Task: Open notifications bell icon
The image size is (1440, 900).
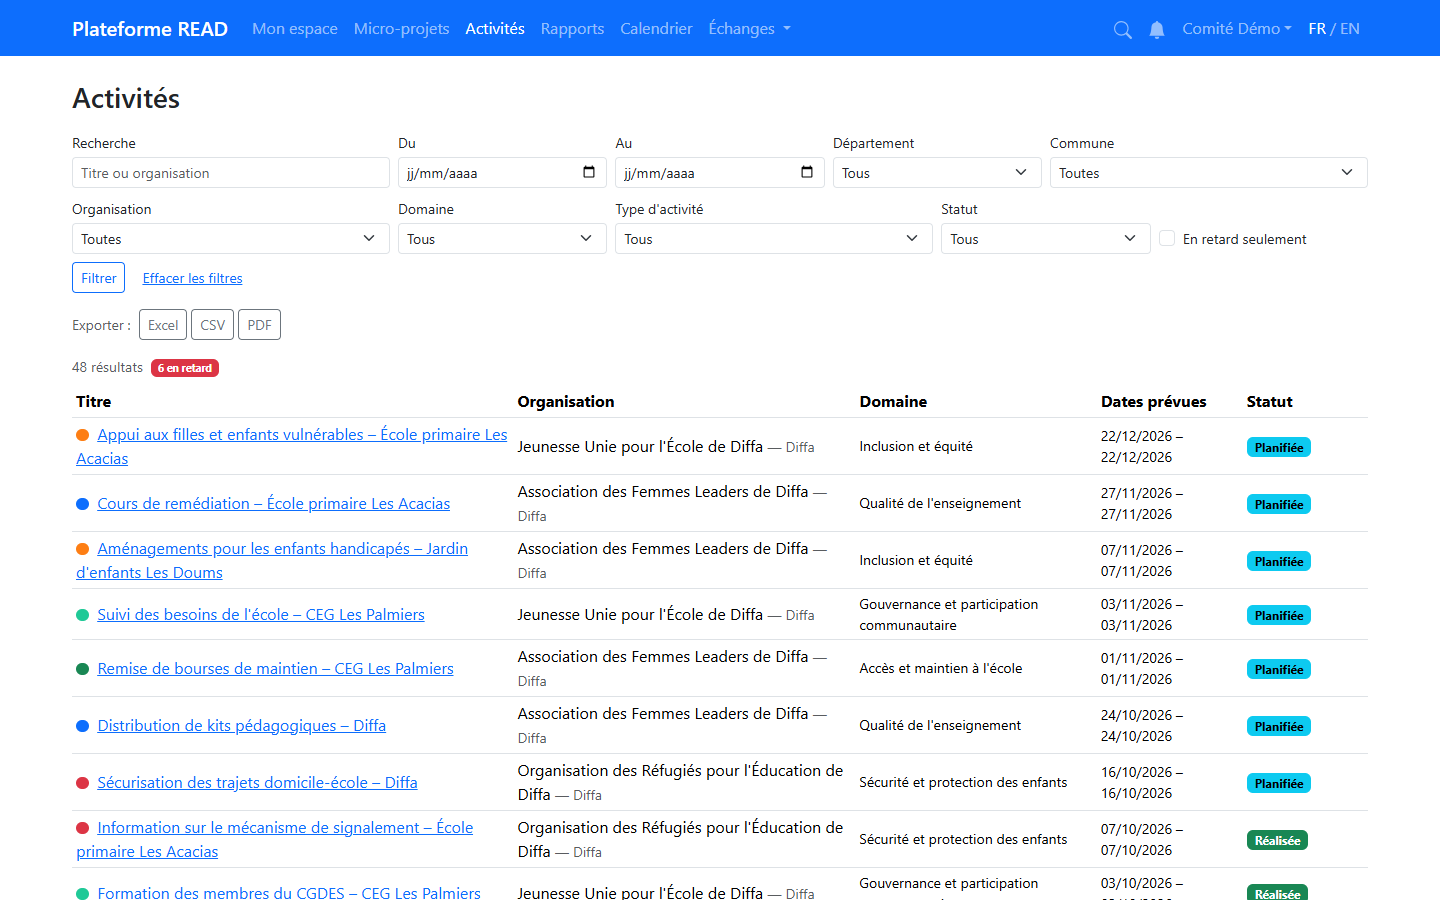Action: 1157,30
